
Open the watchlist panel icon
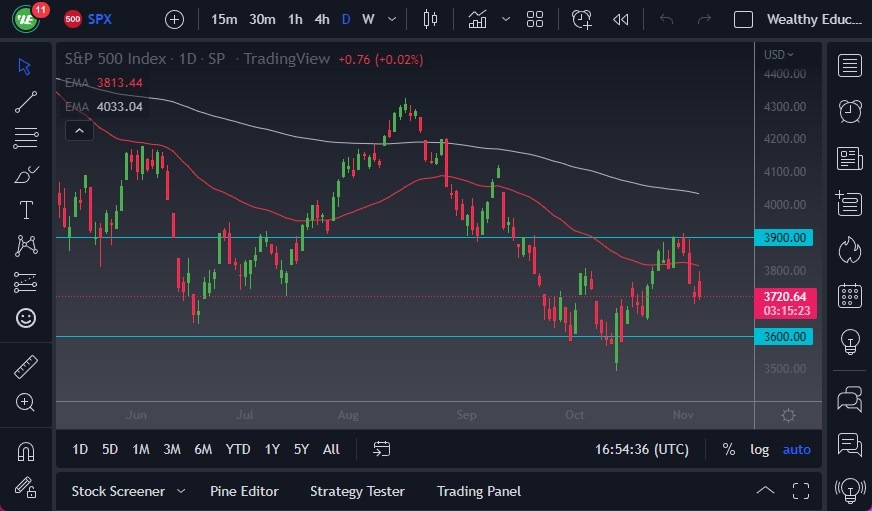click(850, 66)
